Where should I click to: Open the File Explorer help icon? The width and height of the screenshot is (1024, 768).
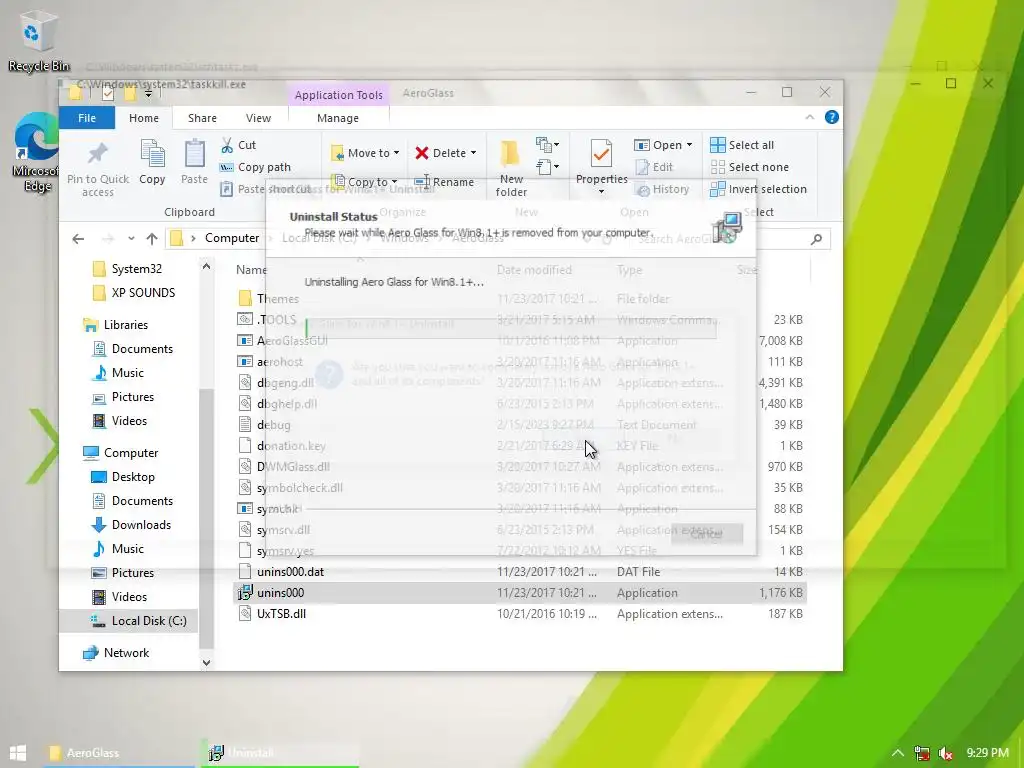[831, 118]
